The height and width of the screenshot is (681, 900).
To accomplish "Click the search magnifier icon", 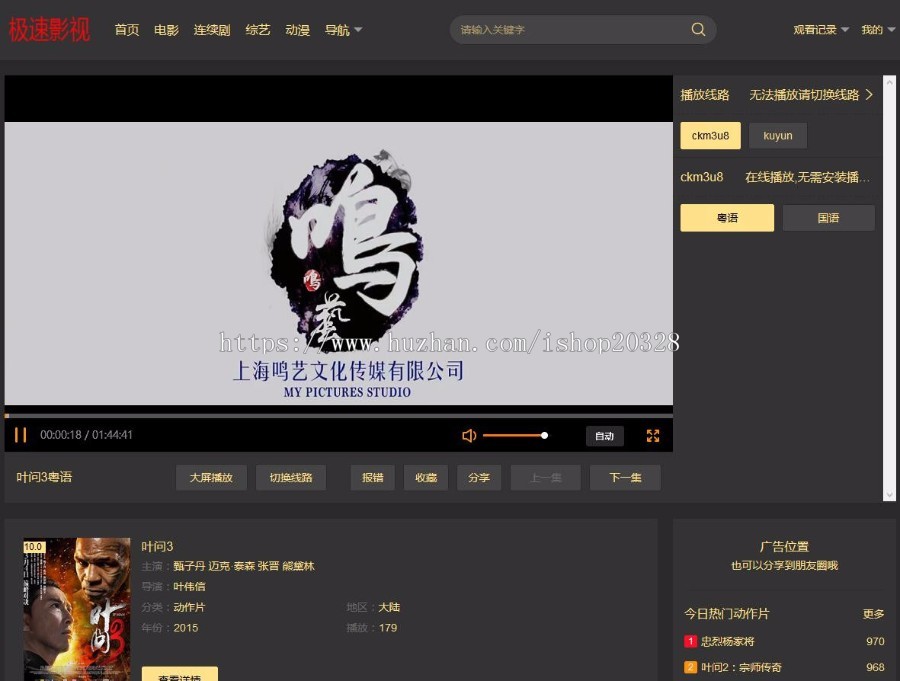I will 698,29.
